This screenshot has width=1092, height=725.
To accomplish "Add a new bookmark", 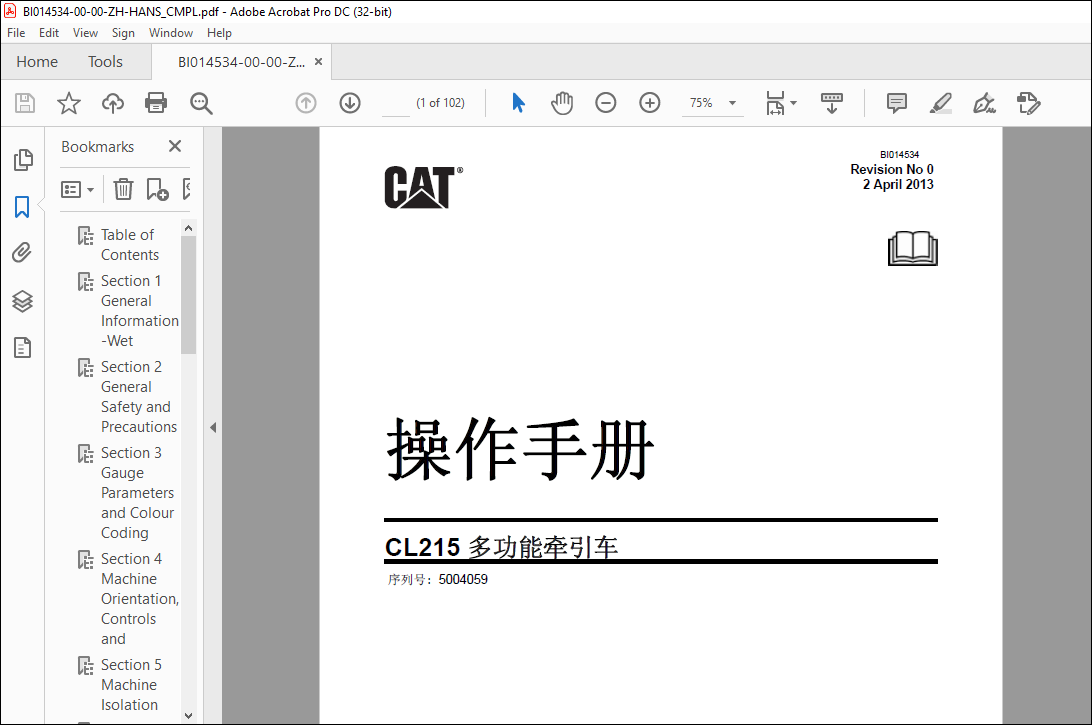I will coord(157,189).
